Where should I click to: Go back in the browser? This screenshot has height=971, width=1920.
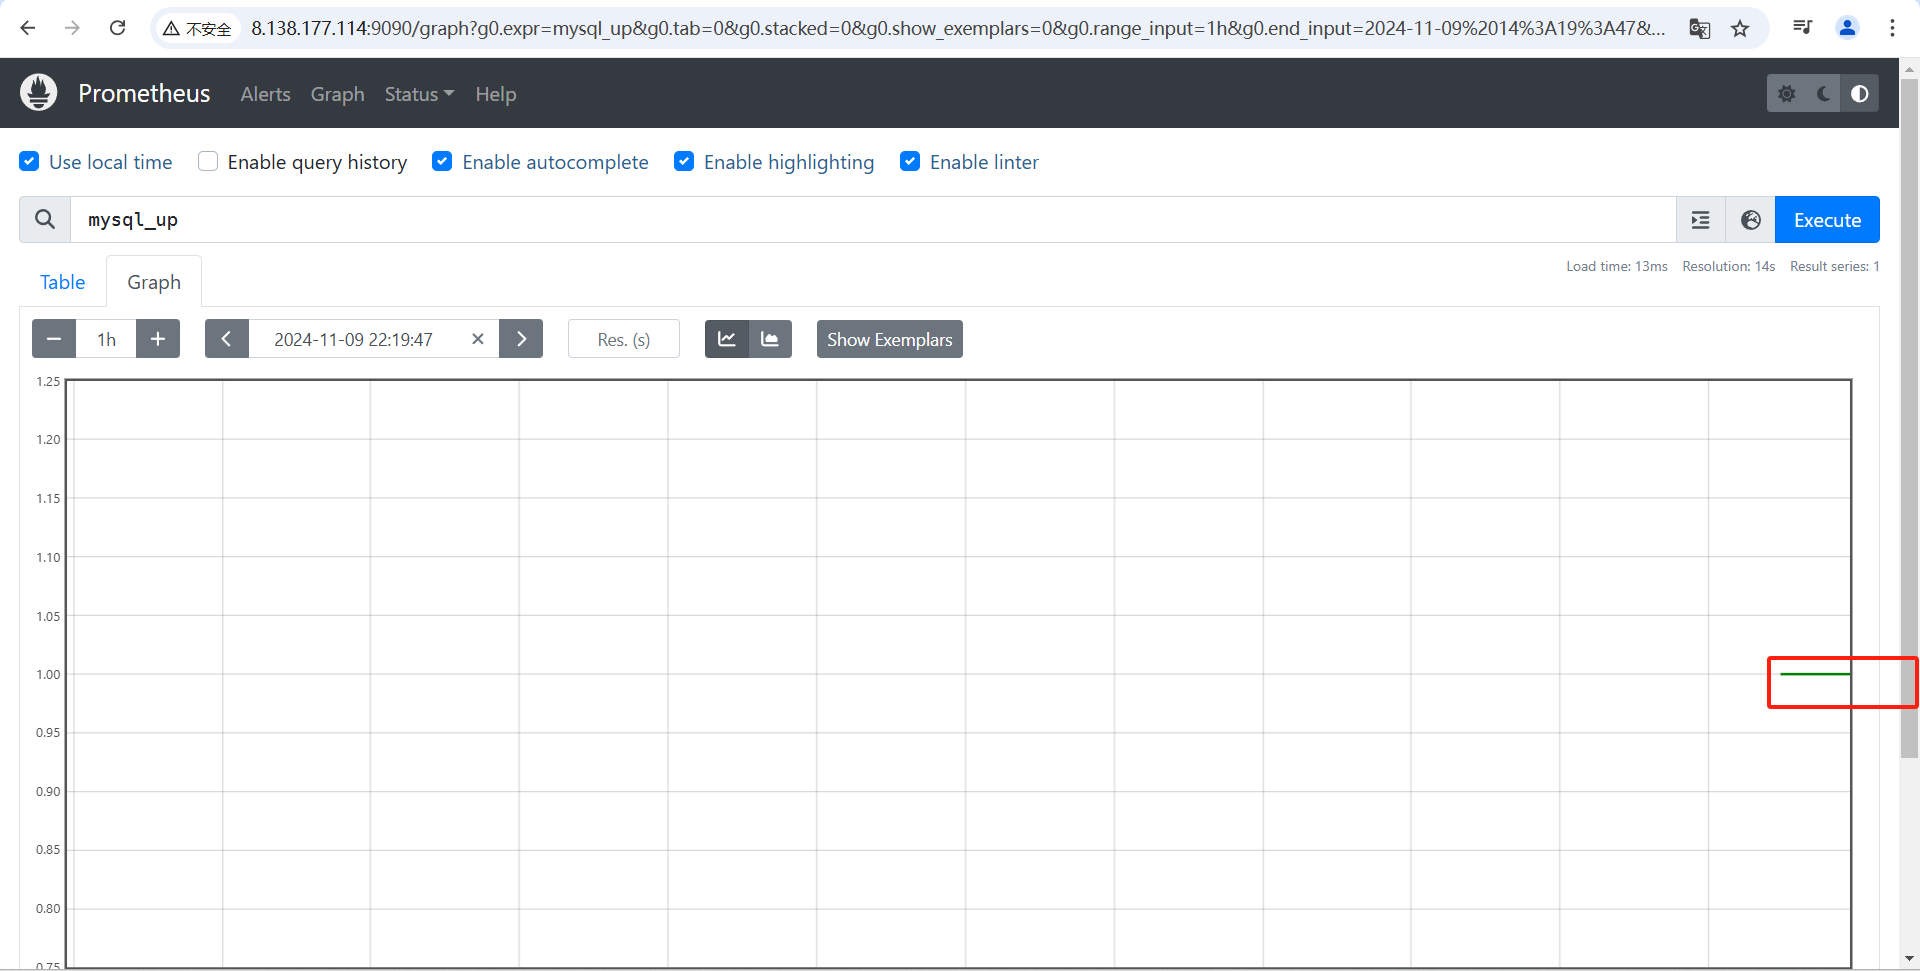[x=28, y=28]
